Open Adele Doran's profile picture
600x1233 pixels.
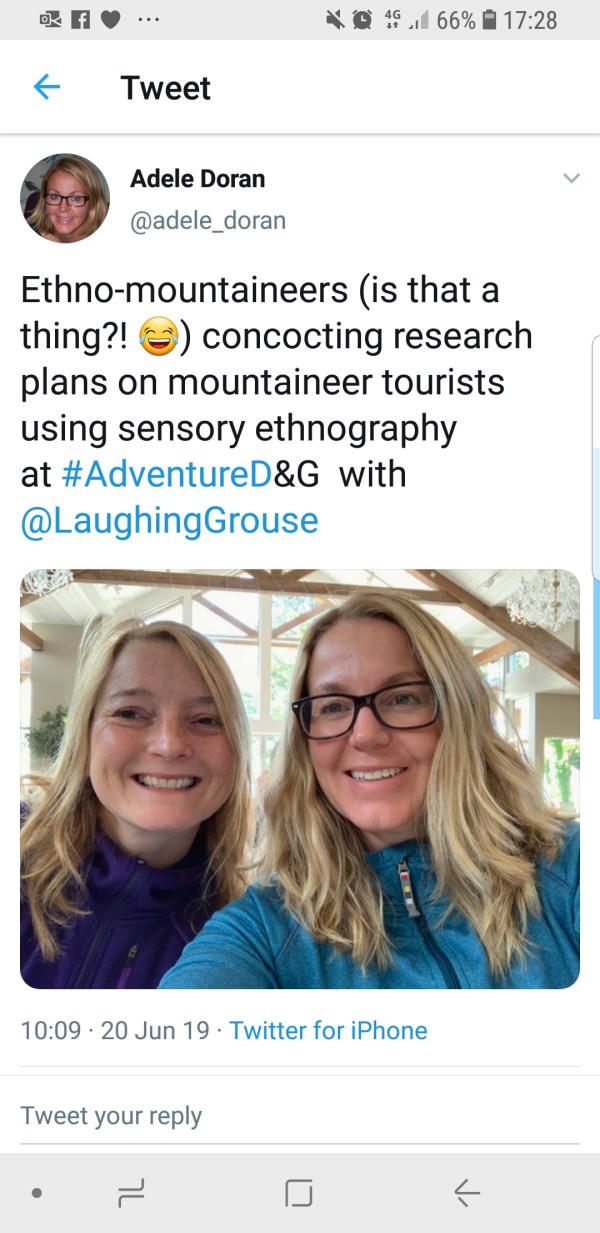[x=65, y=198]
